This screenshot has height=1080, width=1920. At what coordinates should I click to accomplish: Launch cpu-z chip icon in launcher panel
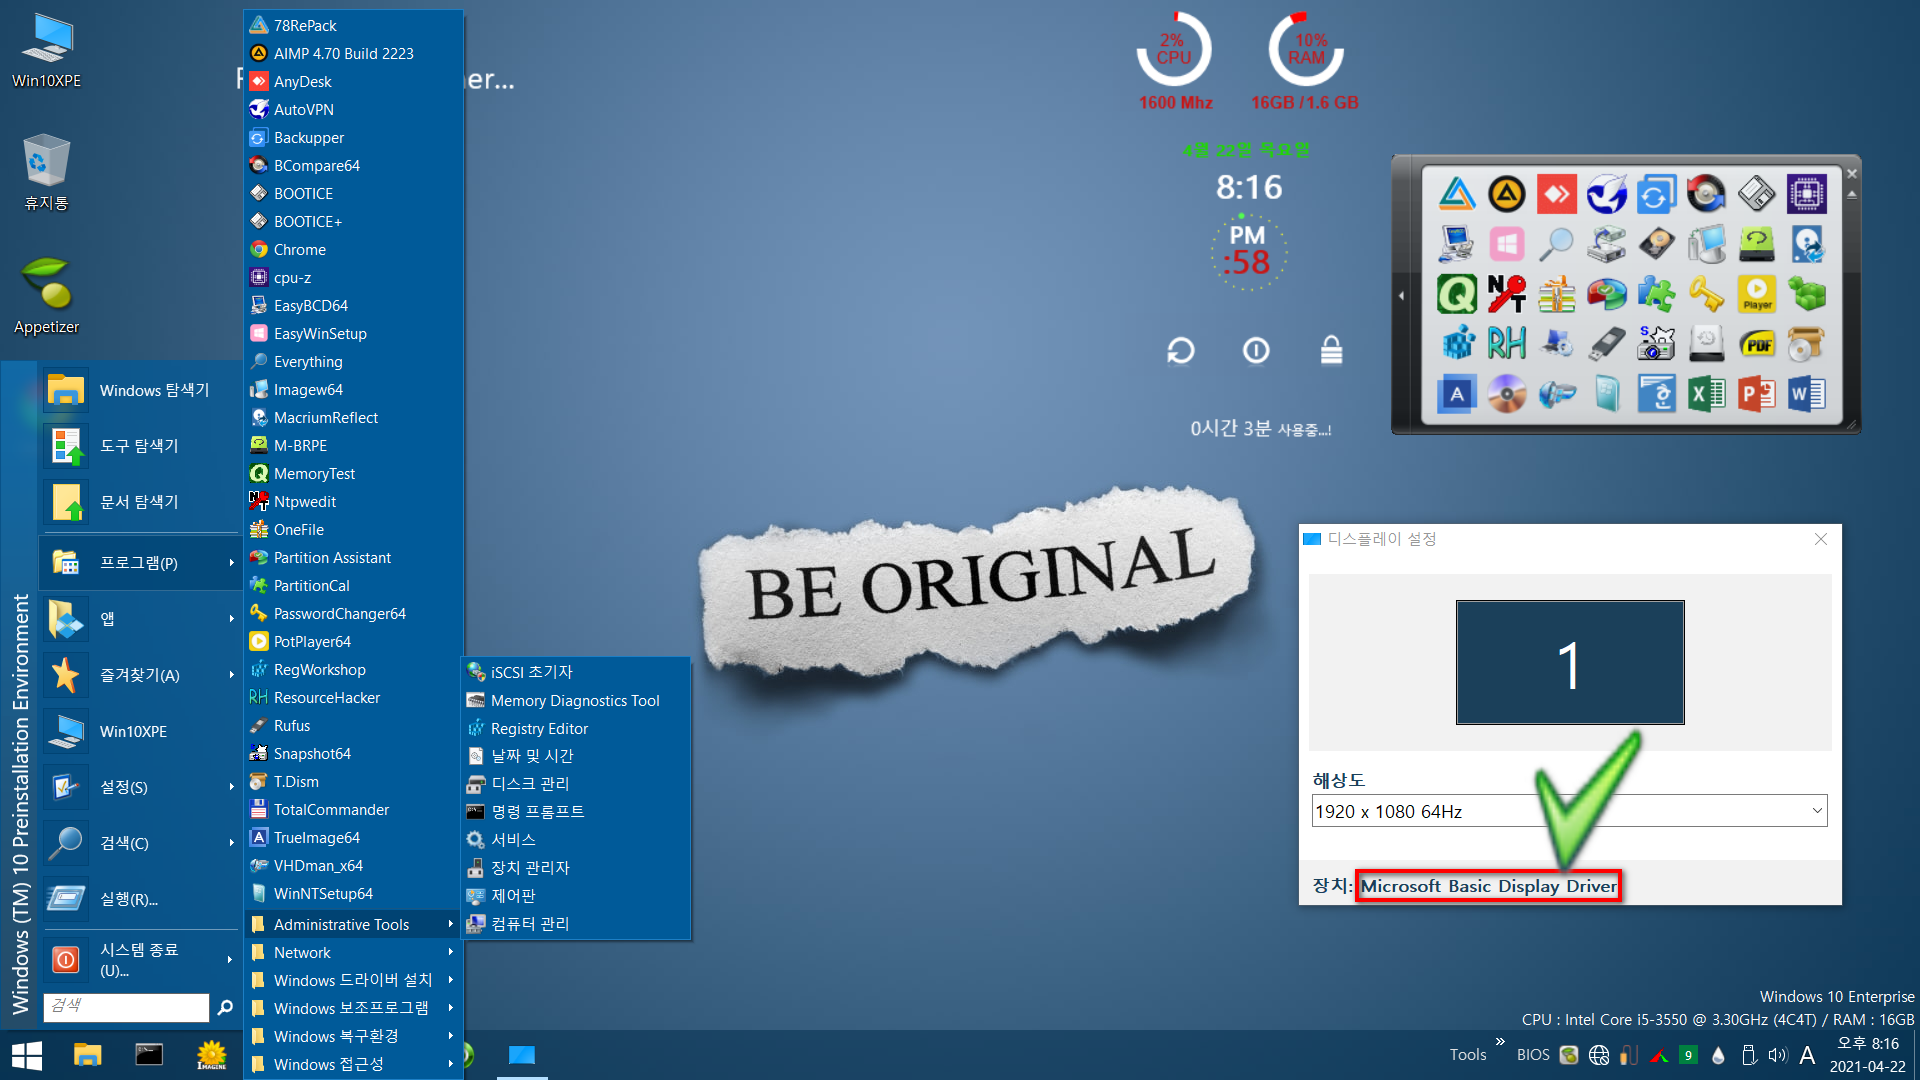[1806, 194]
